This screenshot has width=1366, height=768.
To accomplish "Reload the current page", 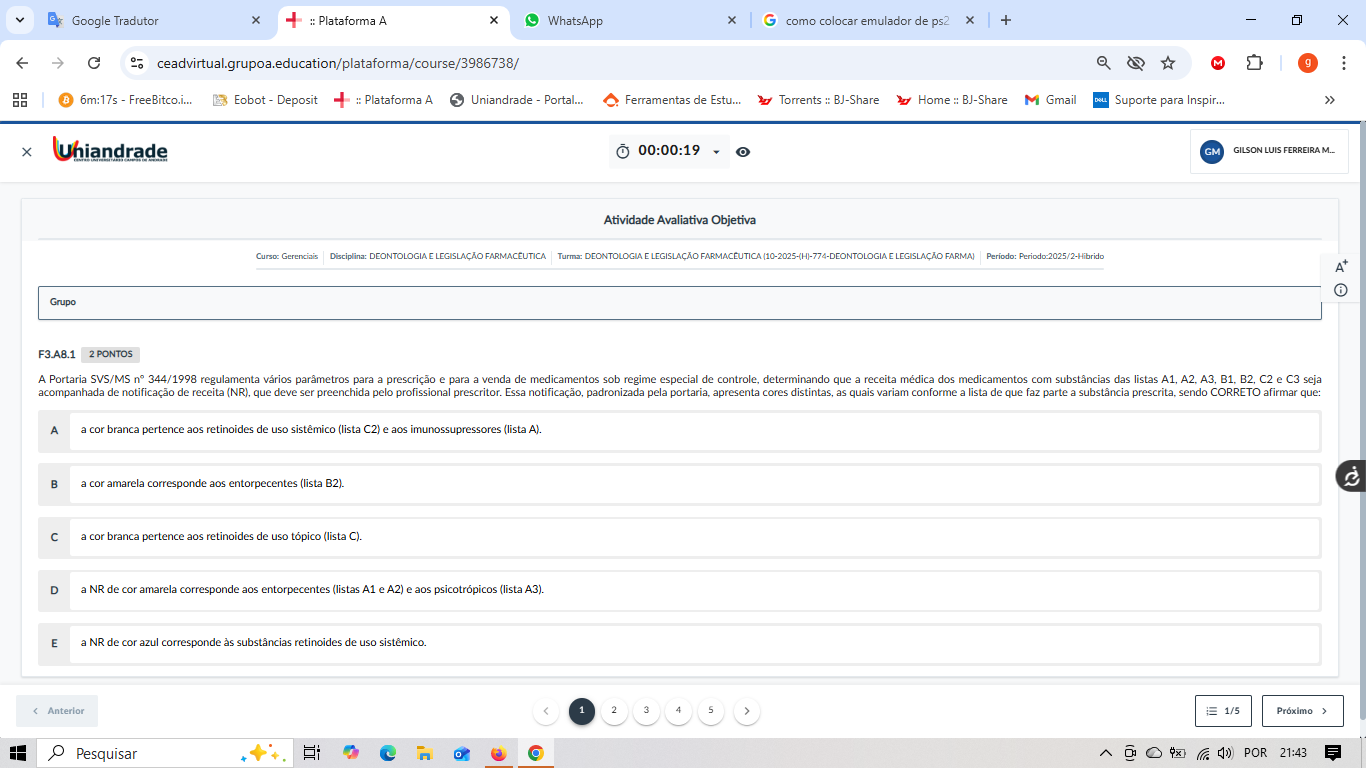I will 94,63.
